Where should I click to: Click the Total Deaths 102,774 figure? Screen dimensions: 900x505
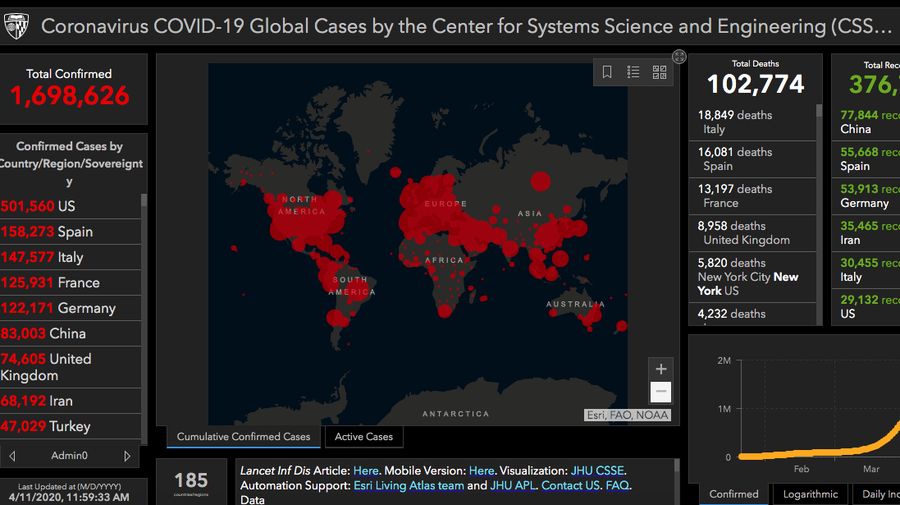(755, 84)
